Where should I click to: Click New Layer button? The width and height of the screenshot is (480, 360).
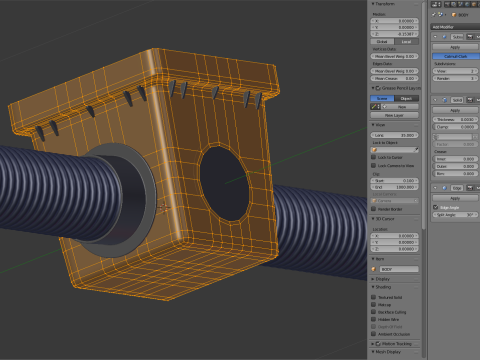click(395, 115)
